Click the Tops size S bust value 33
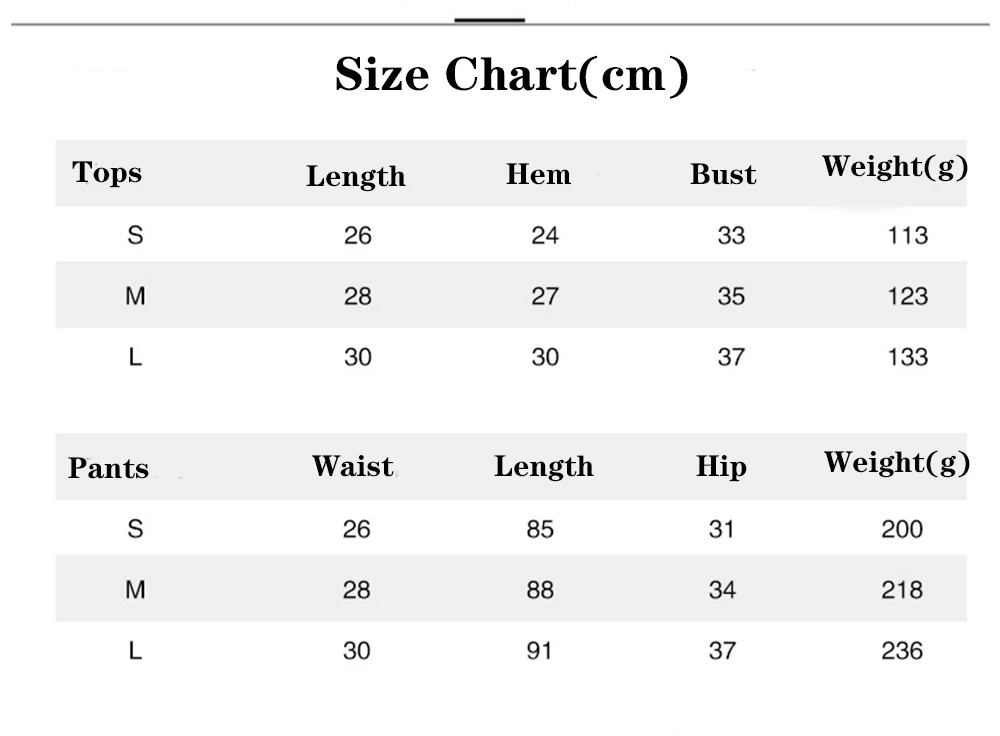1000x736 pixels. (731, 236)
